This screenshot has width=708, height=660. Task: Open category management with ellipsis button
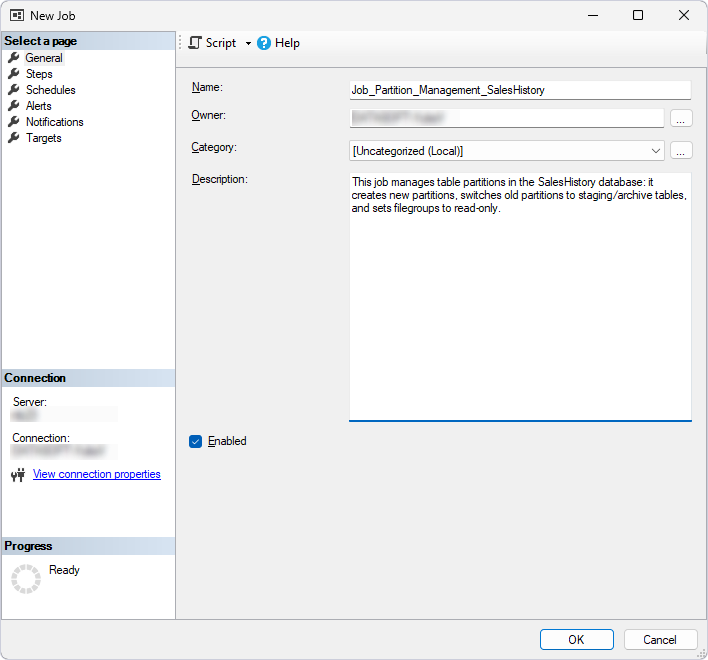coord(681,150)
